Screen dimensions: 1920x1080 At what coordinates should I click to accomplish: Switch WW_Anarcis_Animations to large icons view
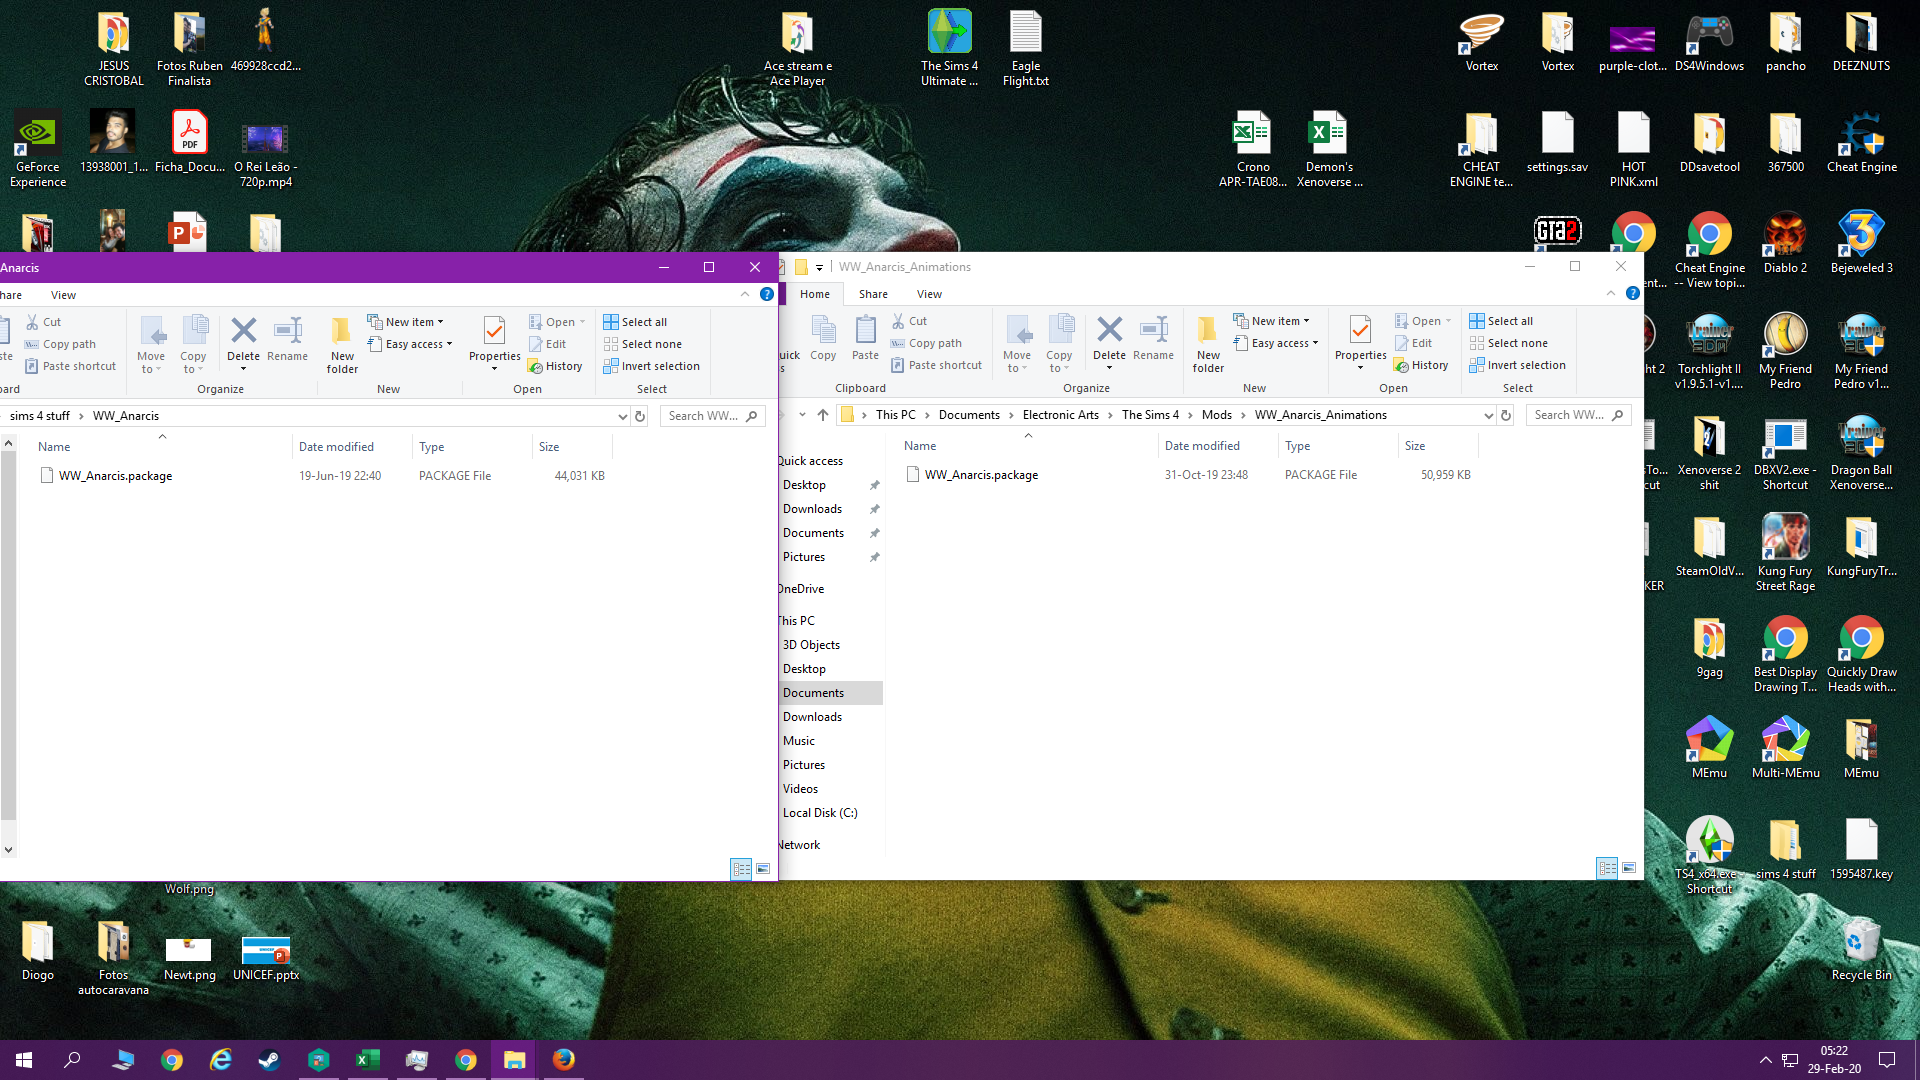1629,868
